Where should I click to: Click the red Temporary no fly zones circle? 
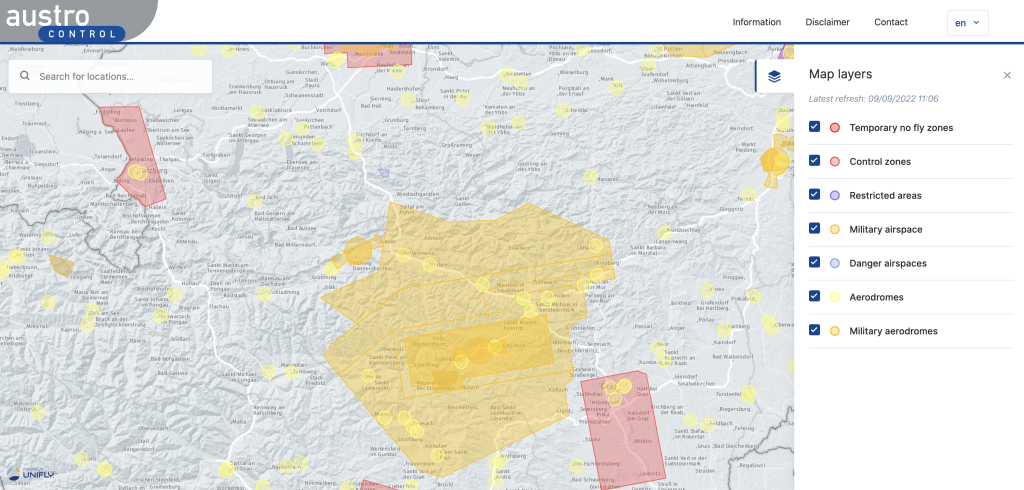[834, 127]
